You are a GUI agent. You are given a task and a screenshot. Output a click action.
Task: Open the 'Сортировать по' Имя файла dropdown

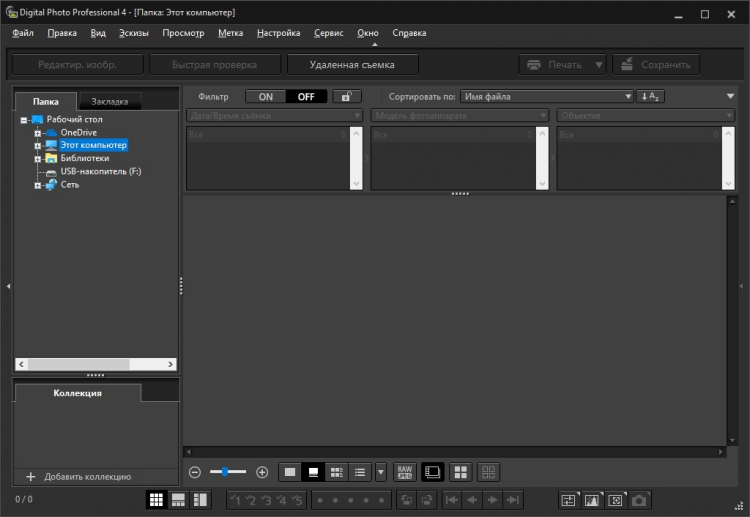(547, 97)
